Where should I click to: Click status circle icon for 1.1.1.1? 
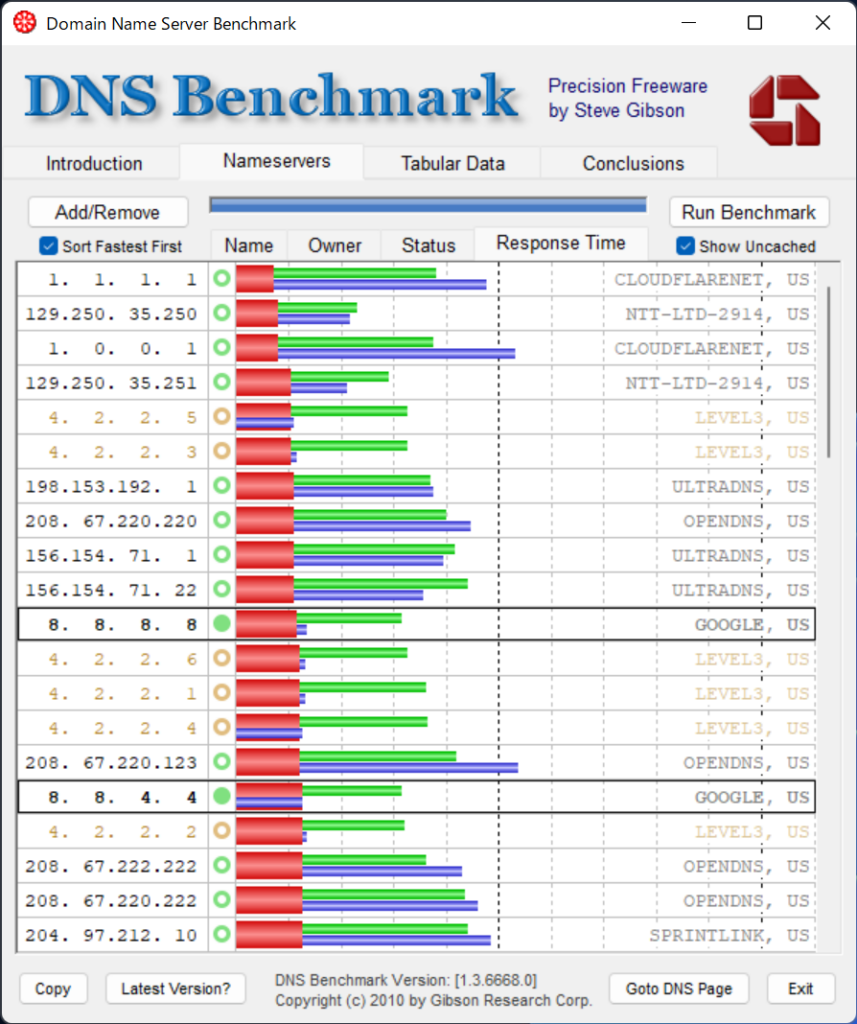222,280
